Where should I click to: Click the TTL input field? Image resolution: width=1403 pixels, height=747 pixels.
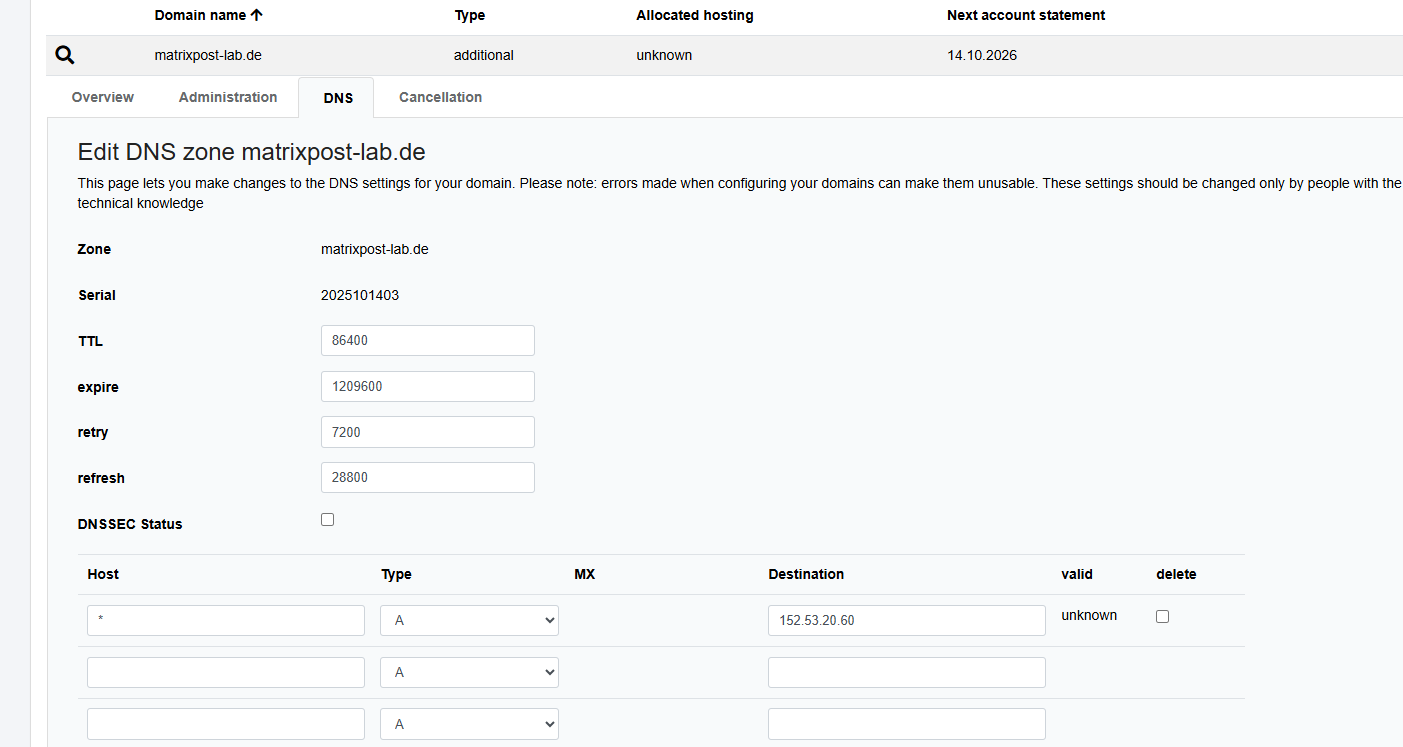(427, 340)
